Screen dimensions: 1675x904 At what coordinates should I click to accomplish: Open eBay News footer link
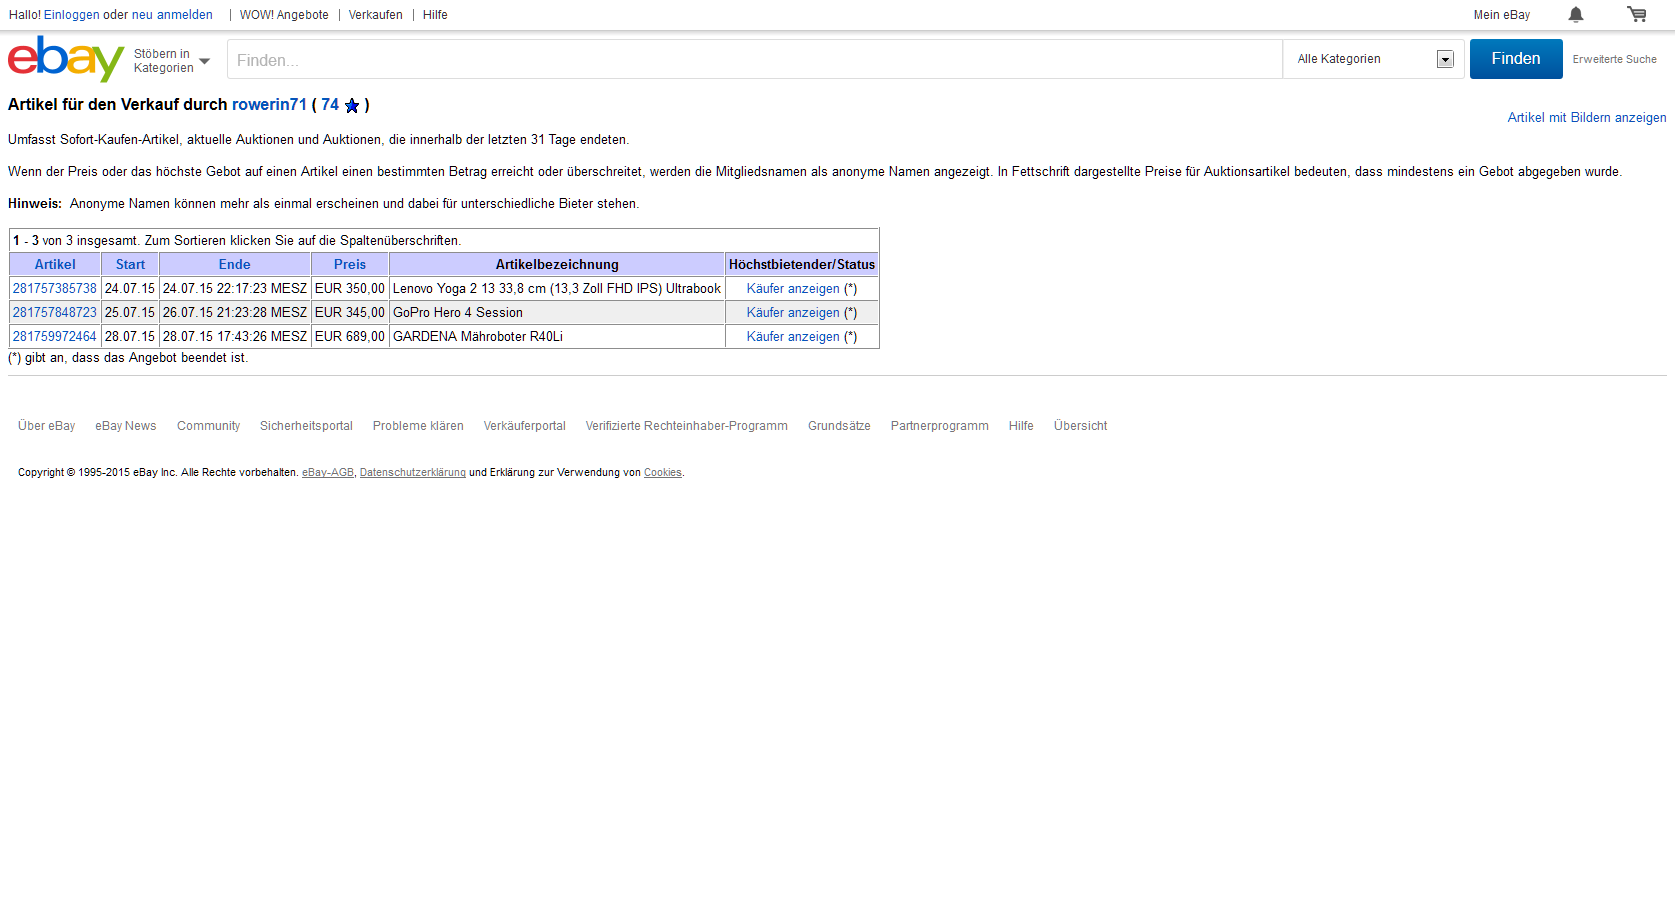[x=126, y=426]
